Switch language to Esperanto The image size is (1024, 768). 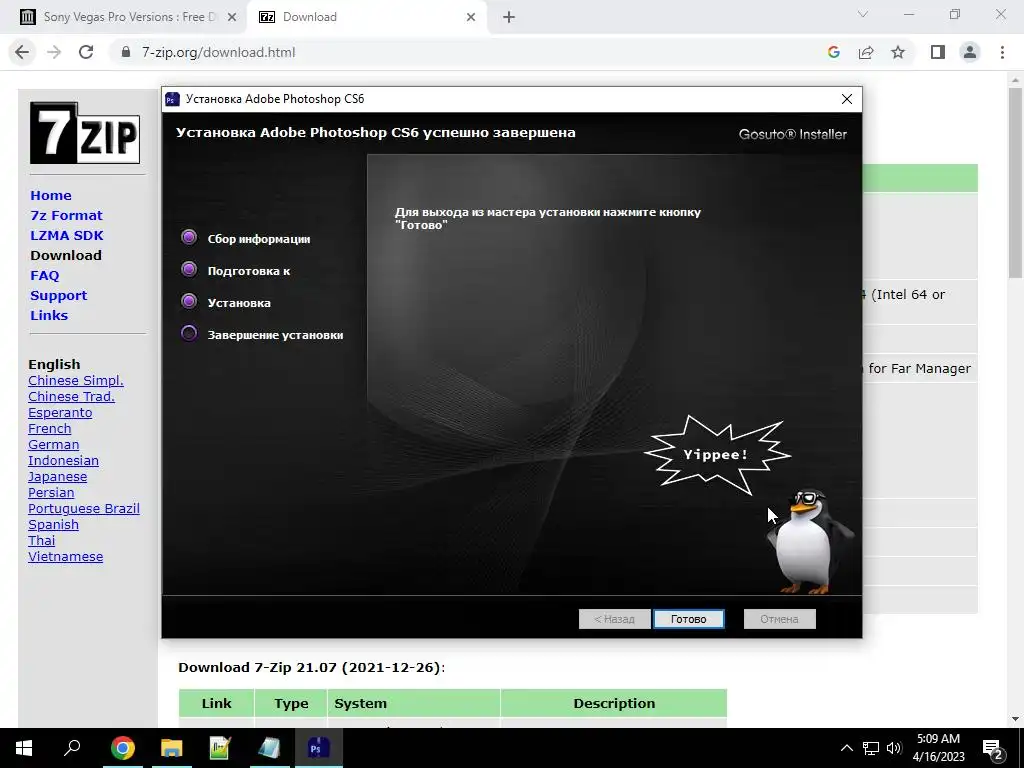tap(60, 413)
